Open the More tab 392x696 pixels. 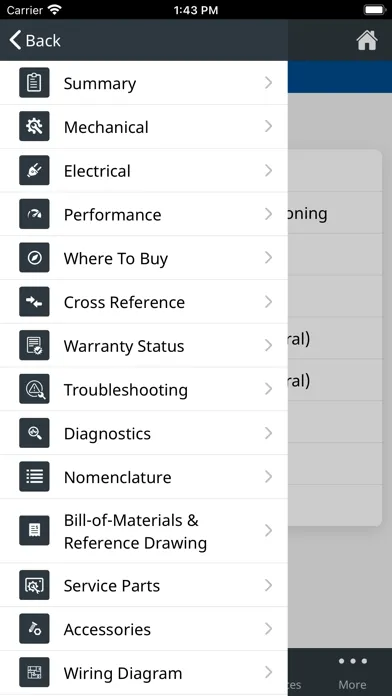tap(352, 672)
